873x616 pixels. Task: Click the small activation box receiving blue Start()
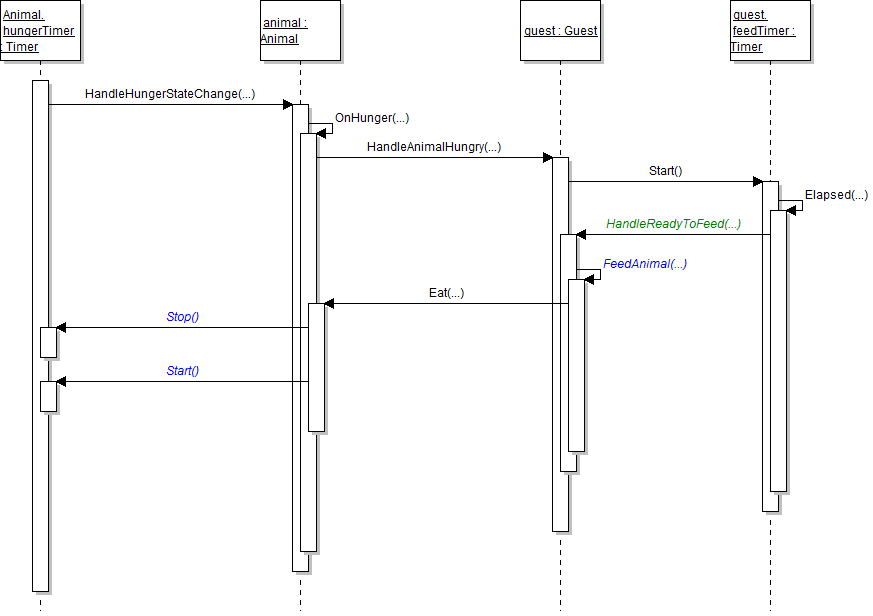coord(48,396)
